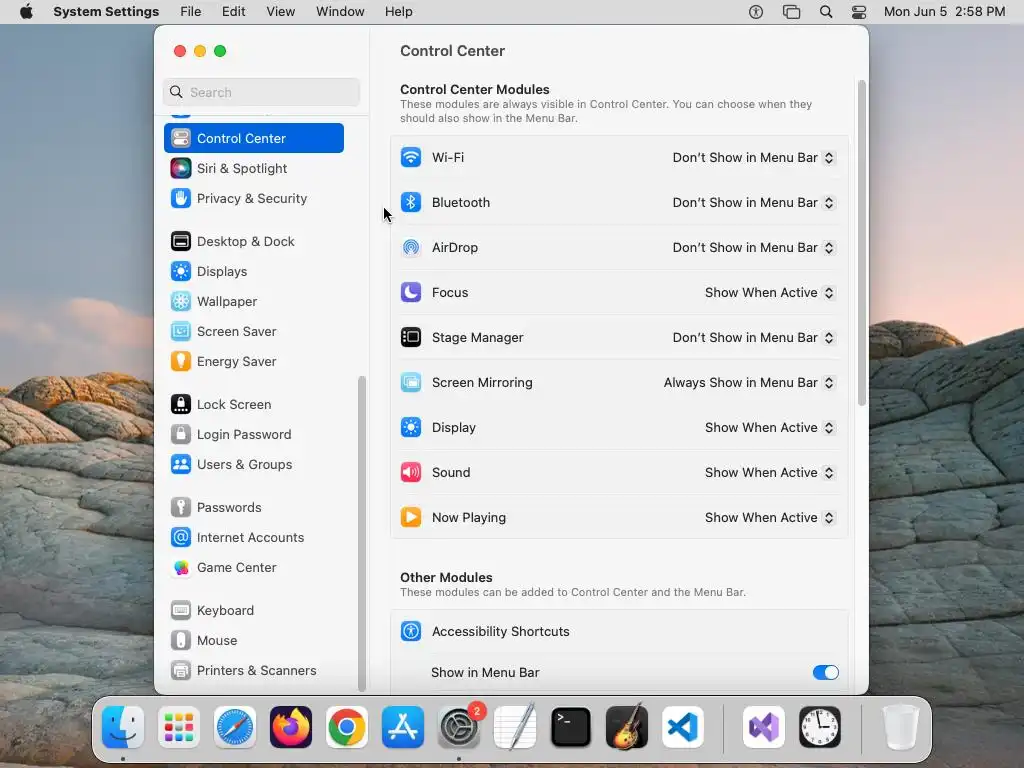Screen dimensions: 1024x768
Task: Open the Trash in the Dock
Action: coord(901,727)
